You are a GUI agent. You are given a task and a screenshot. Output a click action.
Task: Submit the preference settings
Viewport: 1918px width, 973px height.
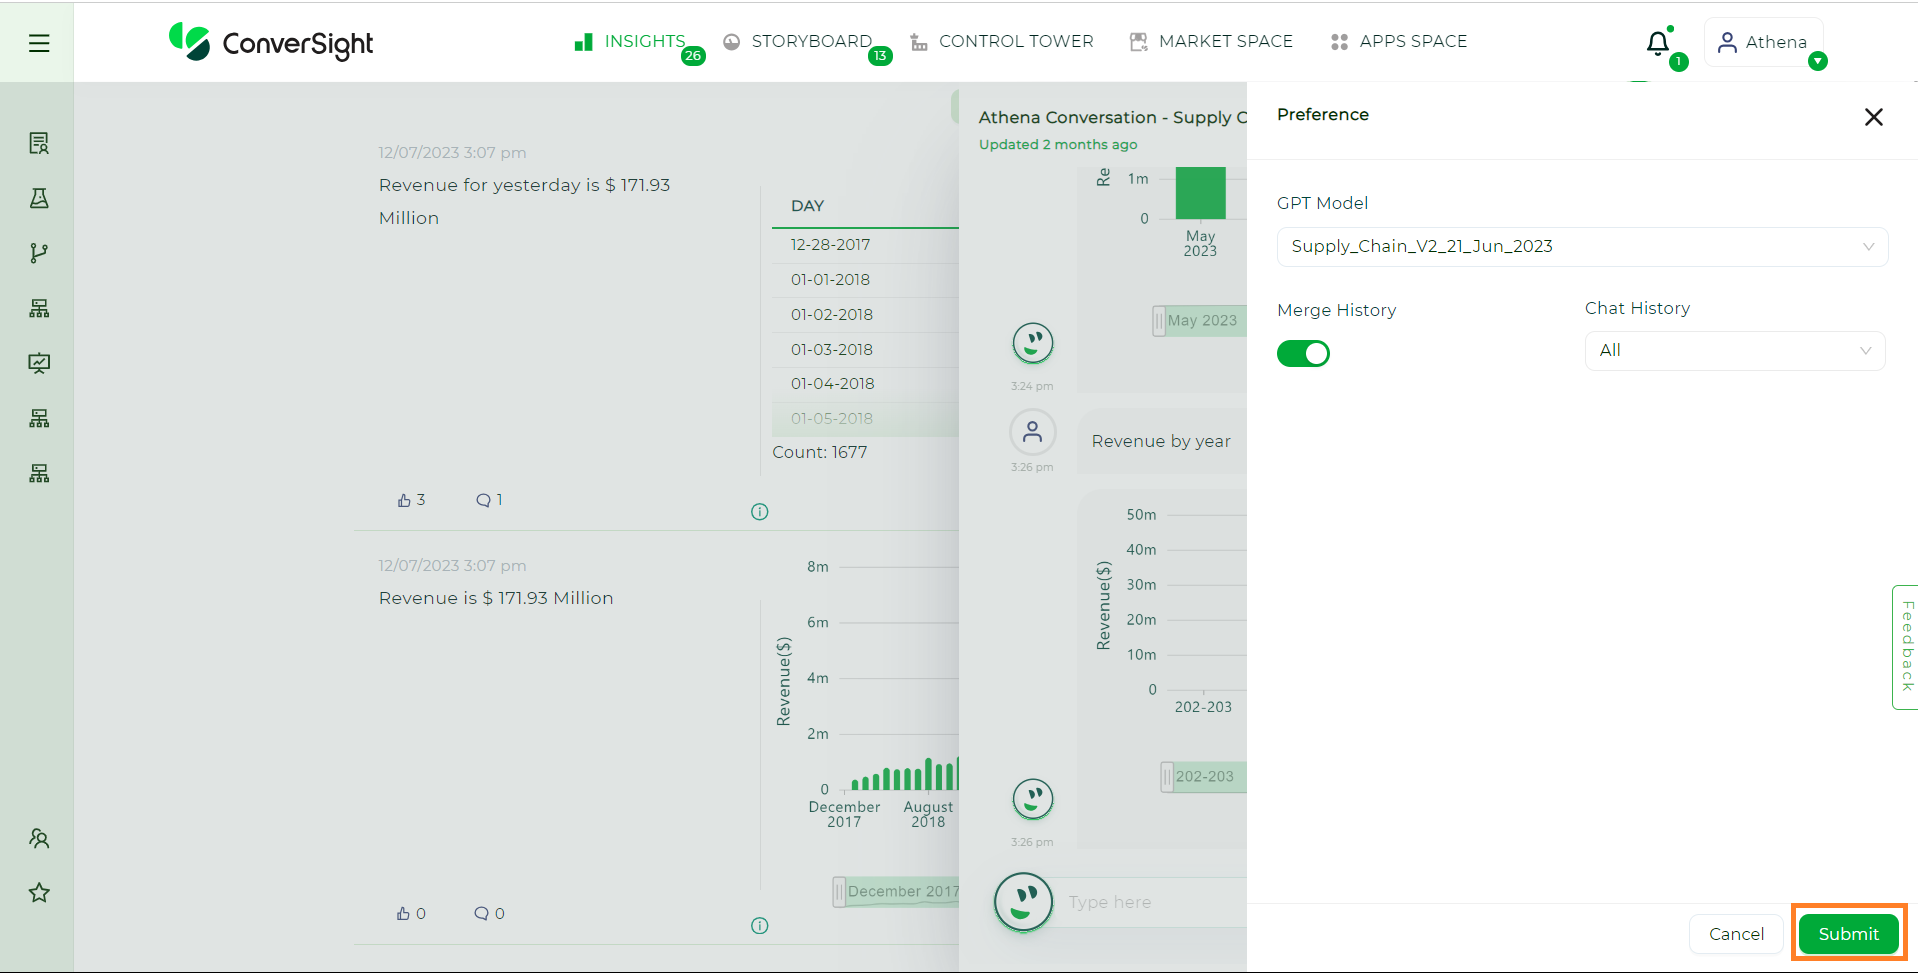1847,934
